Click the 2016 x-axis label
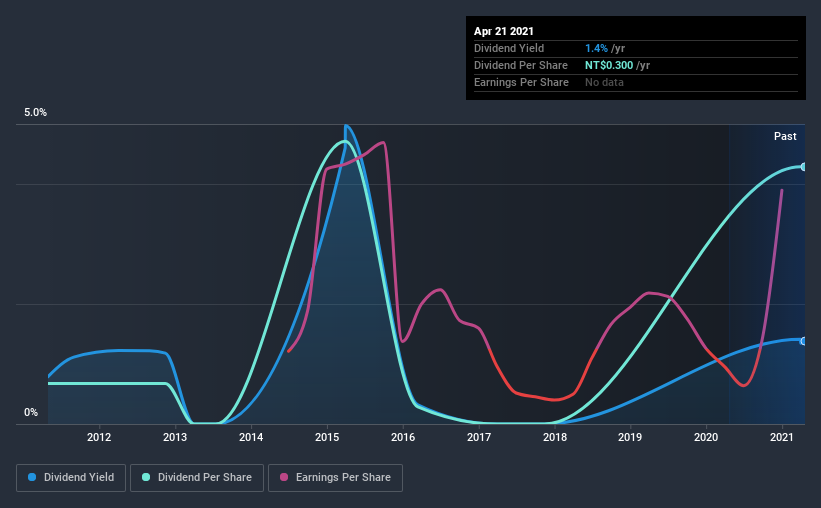Screen dimensions: 821x508 403,437
